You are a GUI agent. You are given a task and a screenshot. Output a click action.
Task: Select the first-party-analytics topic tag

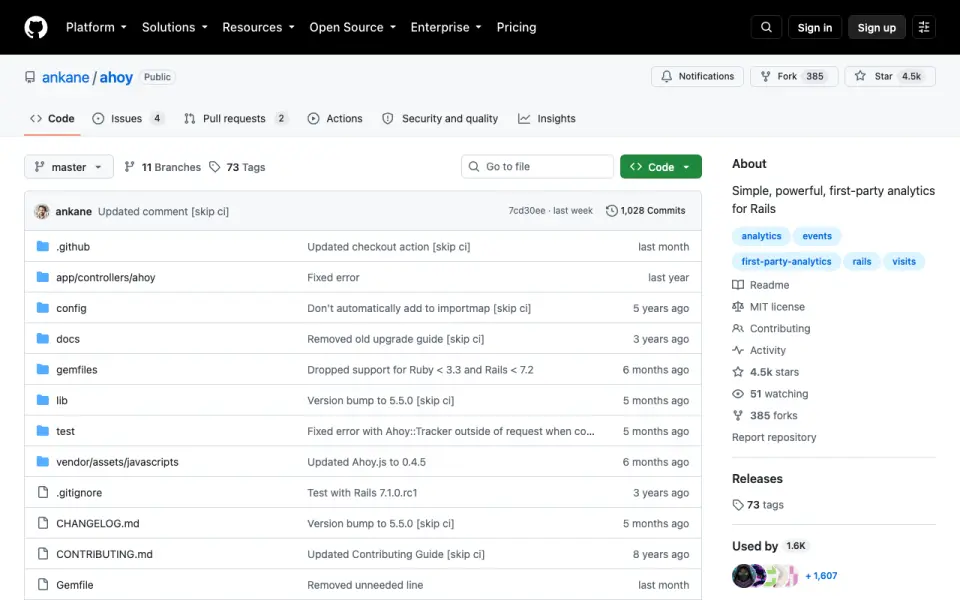coord(786,261)
